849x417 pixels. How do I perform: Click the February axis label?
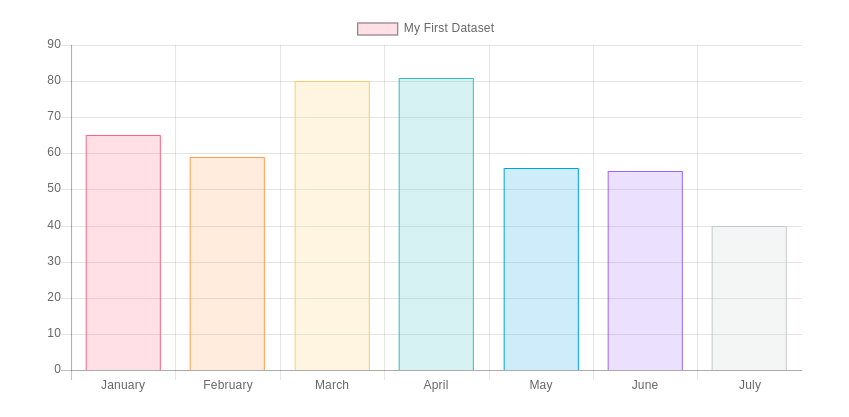pyautogui.click(x=228, y=385)
